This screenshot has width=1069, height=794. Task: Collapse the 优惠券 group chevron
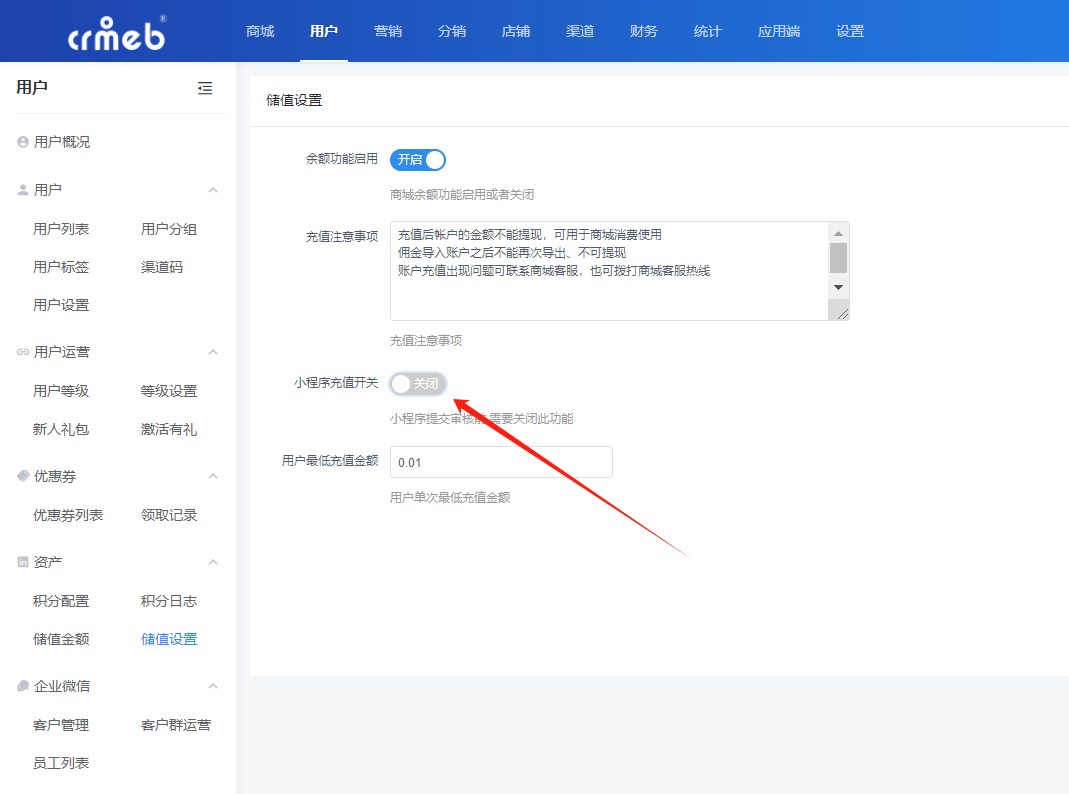tap(213, 476)
